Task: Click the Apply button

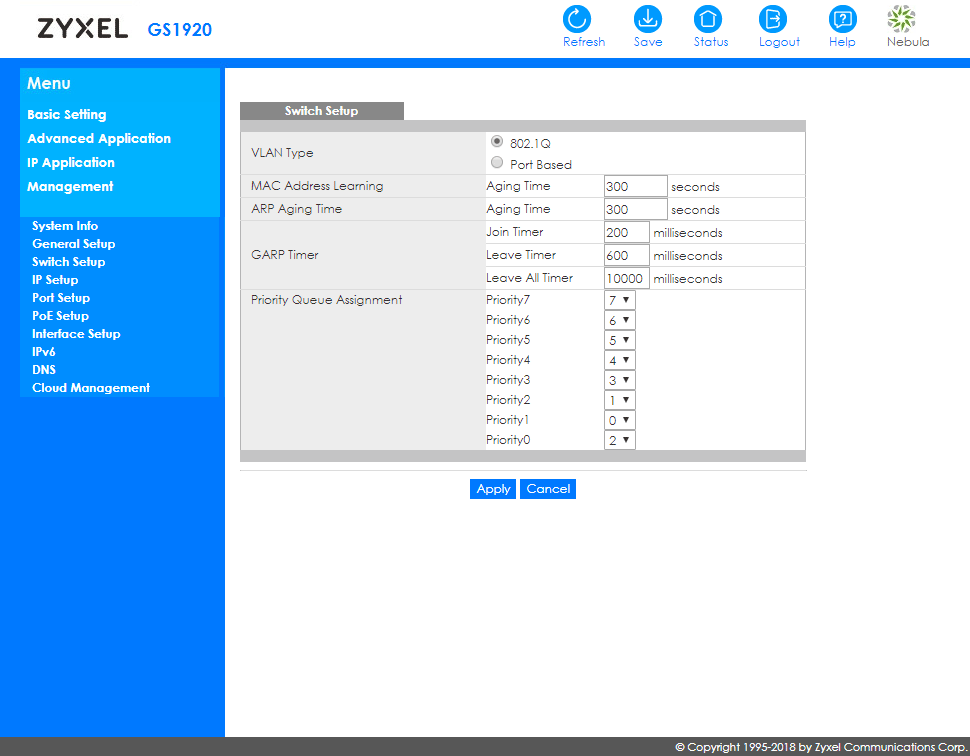Action: tap(493, 489)
